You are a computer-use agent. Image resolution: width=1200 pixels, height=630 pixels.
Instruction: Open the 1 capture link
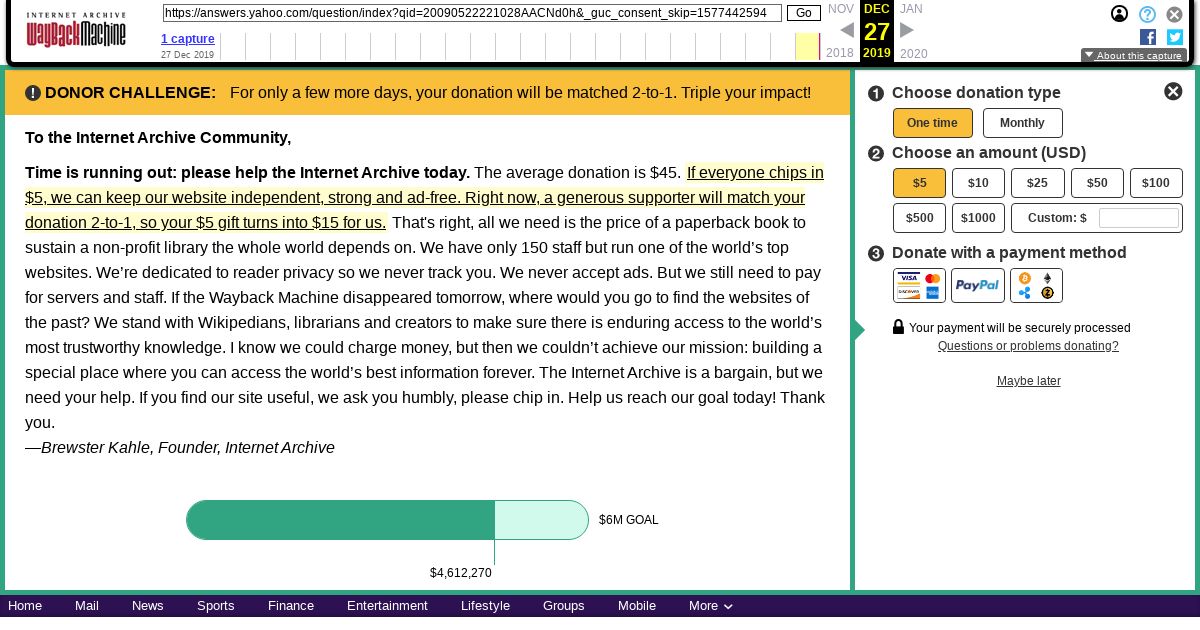coord(188,39)
